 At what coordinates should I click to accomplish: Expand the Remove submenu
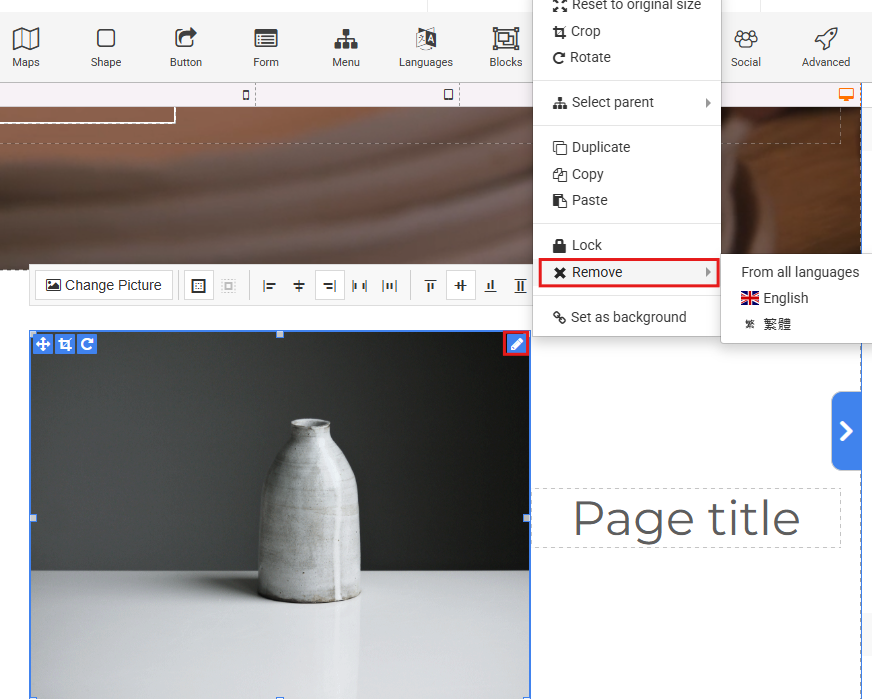pyautogui.click(x=628, y=272)
